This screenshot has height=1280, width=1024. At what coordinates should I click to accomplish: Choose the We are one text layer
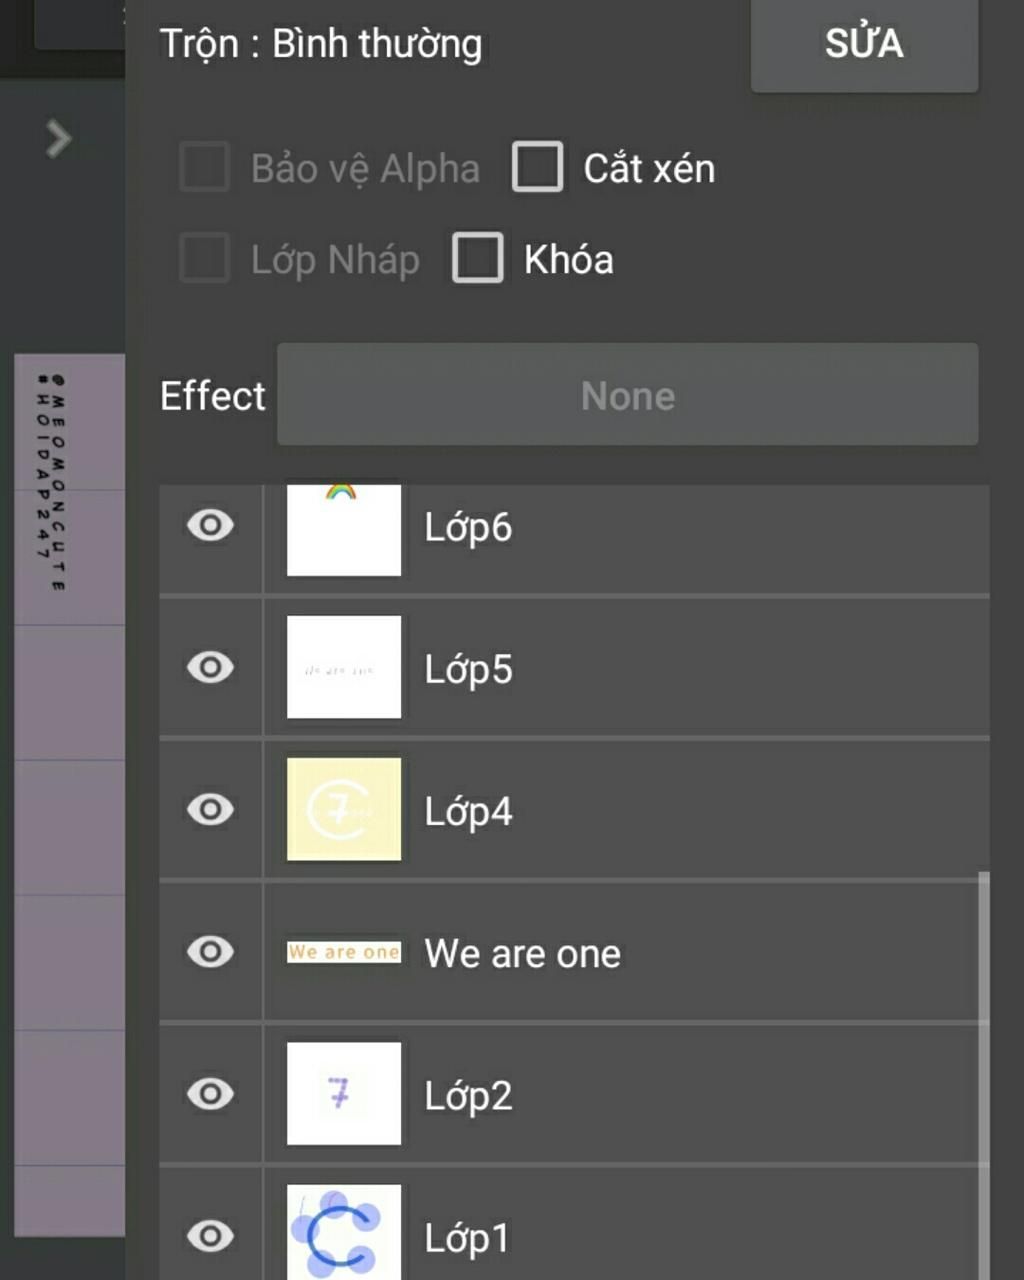pyautogui.click(x=574, y=952)
